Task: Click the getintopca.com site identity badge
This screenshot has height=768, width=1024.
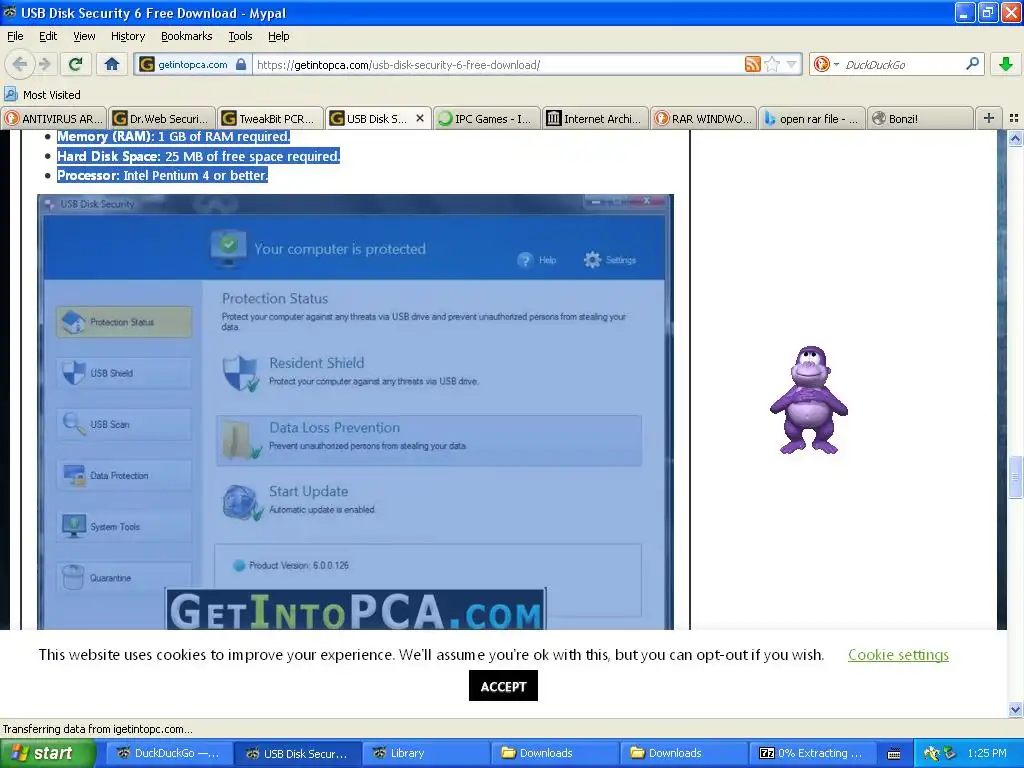Action: pyautogui.click(x=193, y=65)
